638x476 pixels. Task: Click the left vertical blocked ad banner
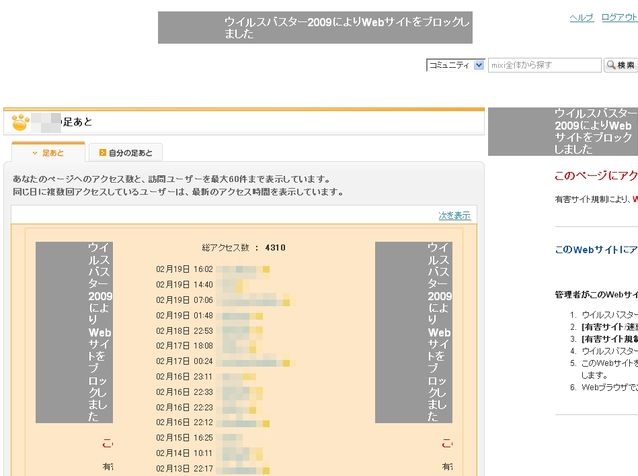tap(74, 332)
